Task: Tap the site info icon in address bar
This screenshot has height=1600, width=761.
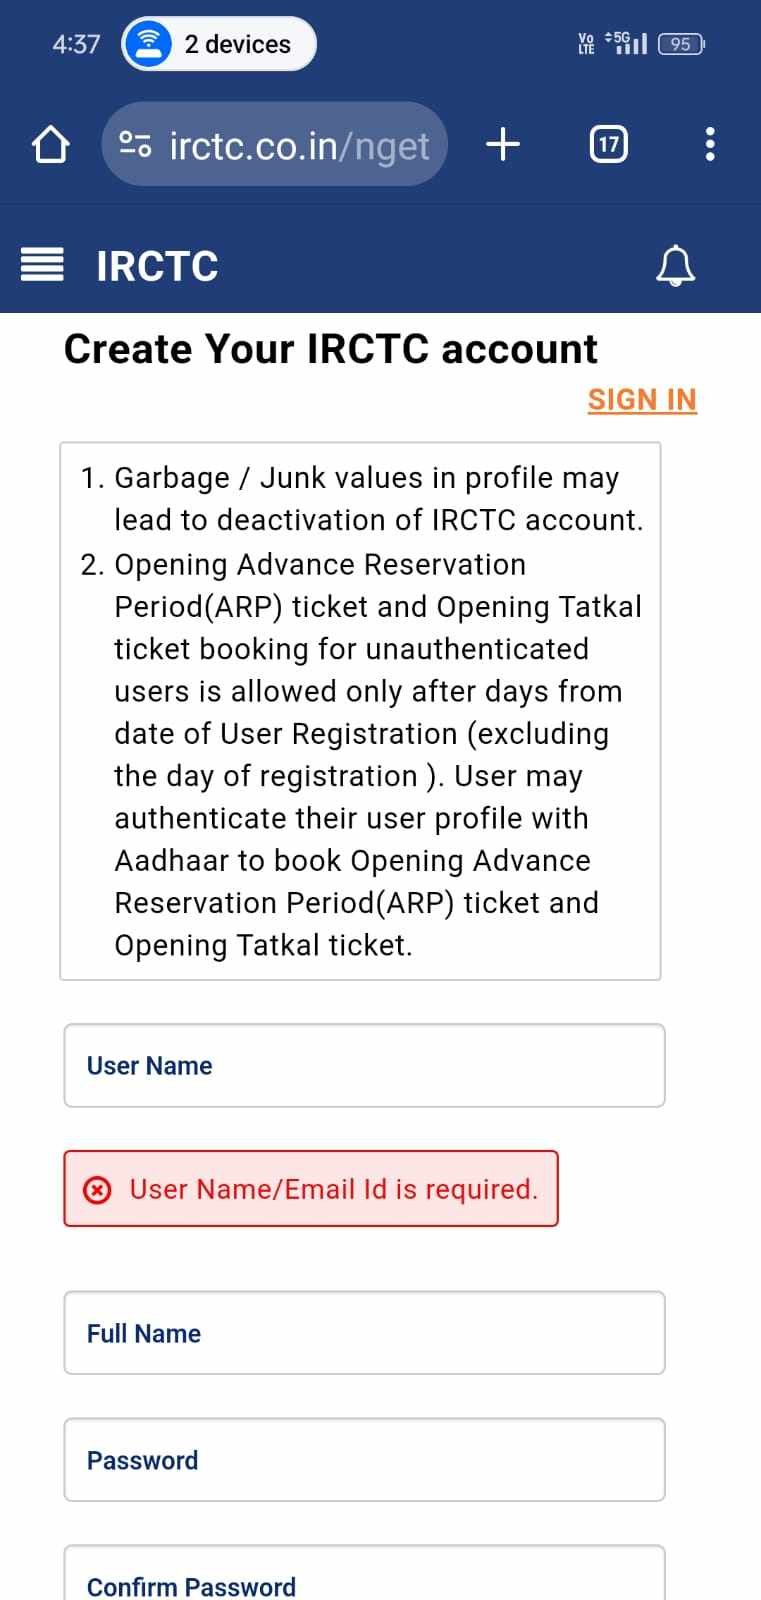Action: click(x=135, y=145)
